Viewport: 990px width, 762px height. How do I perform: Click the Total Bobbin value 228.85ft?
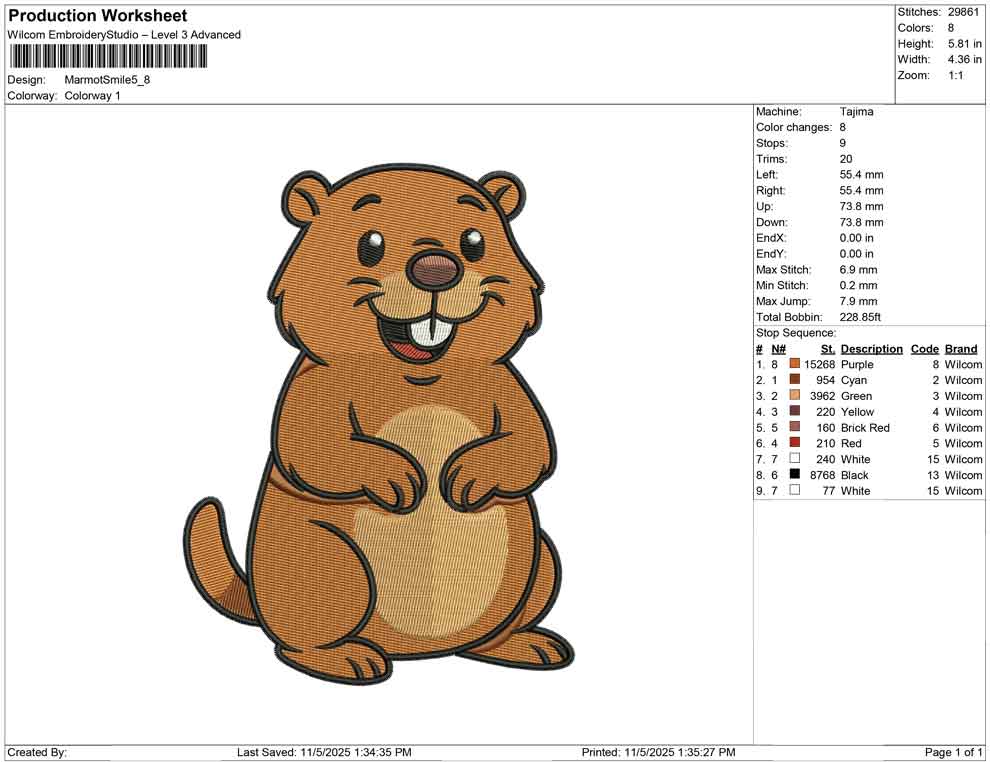tap(860, 317)
